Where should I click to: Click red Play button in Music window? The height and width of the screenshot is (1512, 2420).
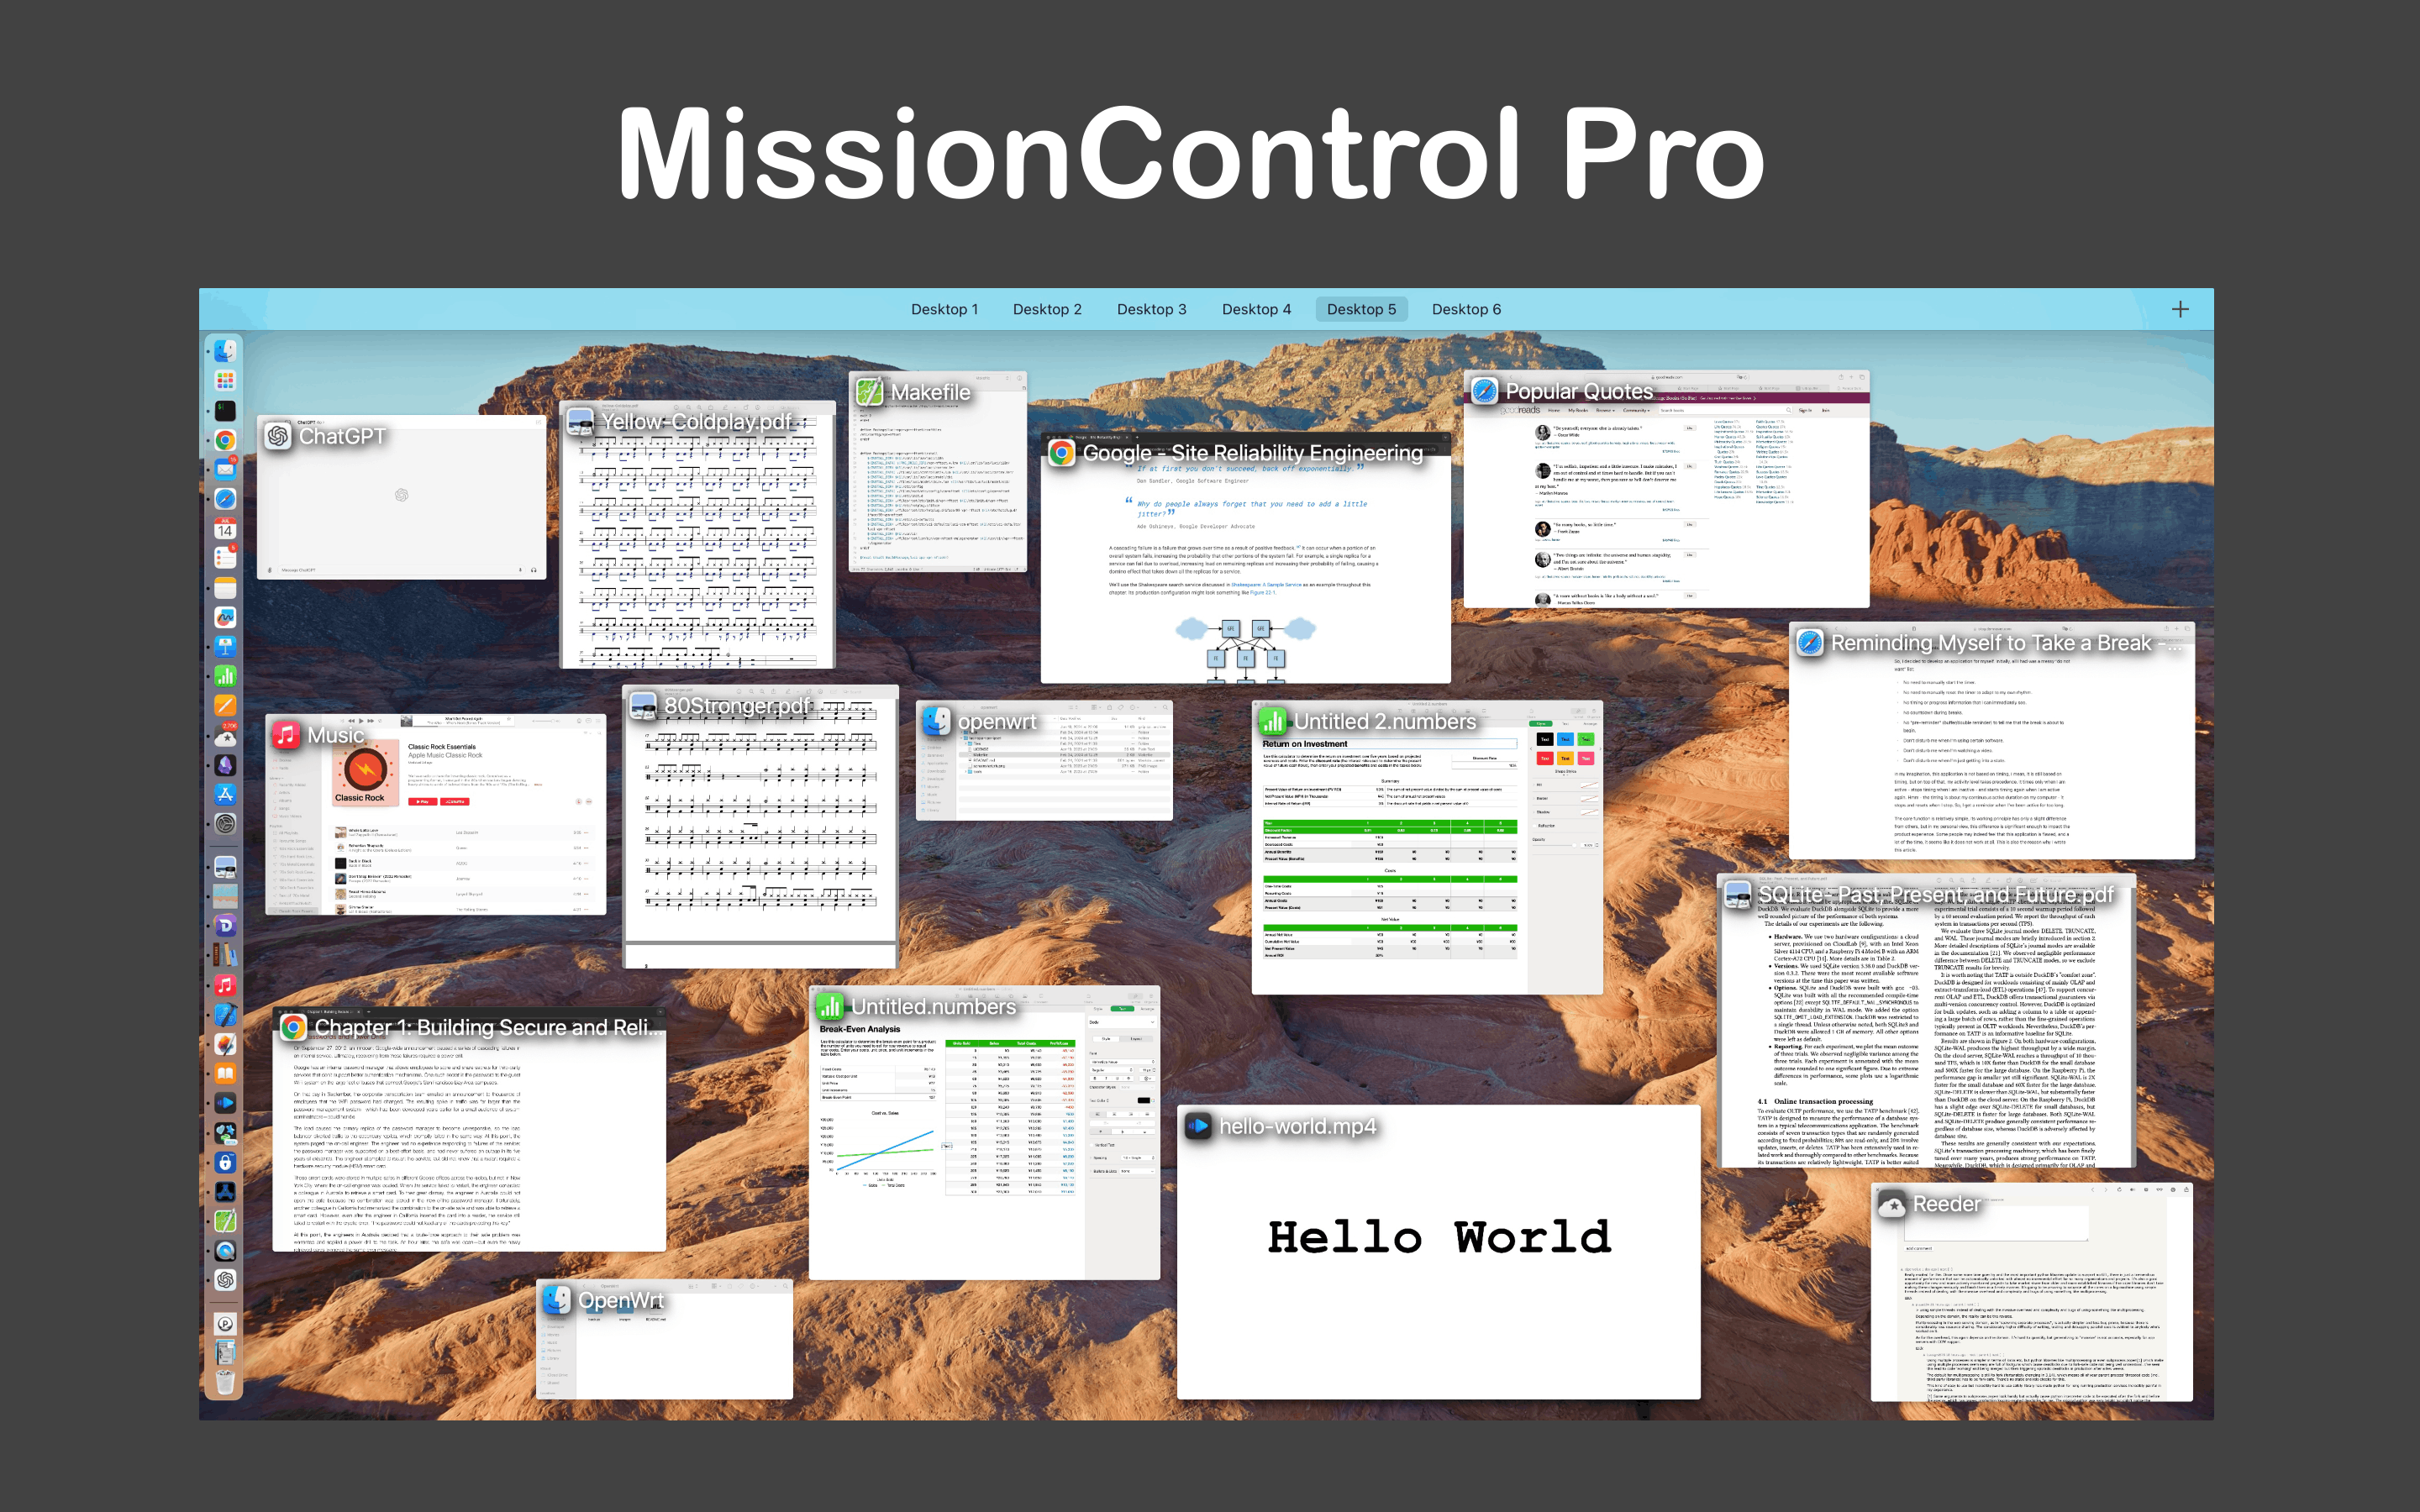[422, 801]
